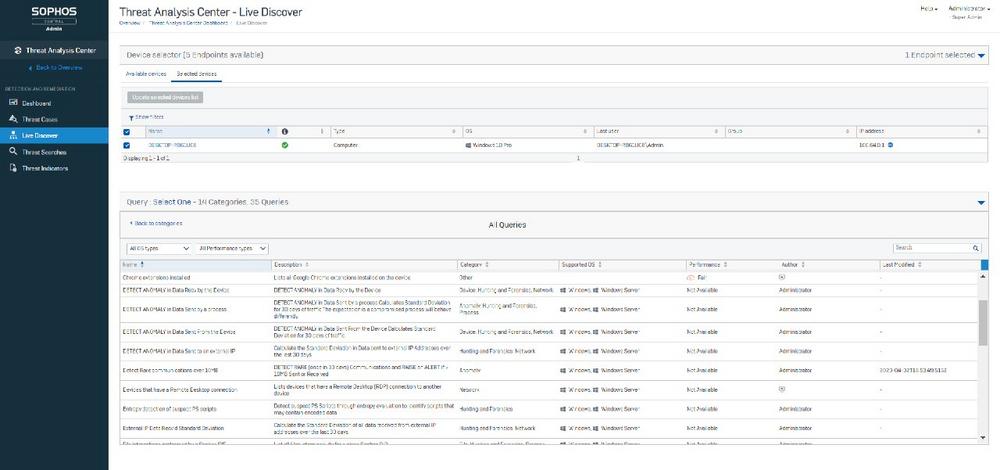Click the Threat Analysis Center shield icon
This screenshot has height=470, width=1000.
click(x=18, y=50)
